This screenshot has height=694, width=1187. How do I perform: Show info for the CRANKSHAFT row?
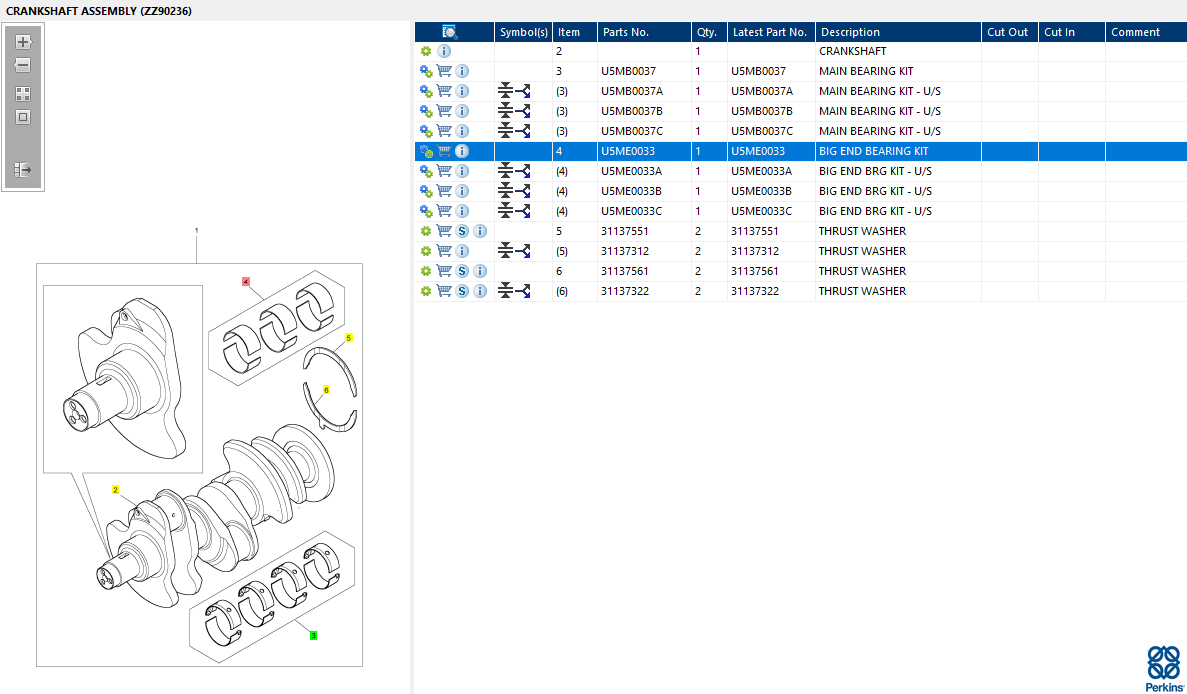444,51
